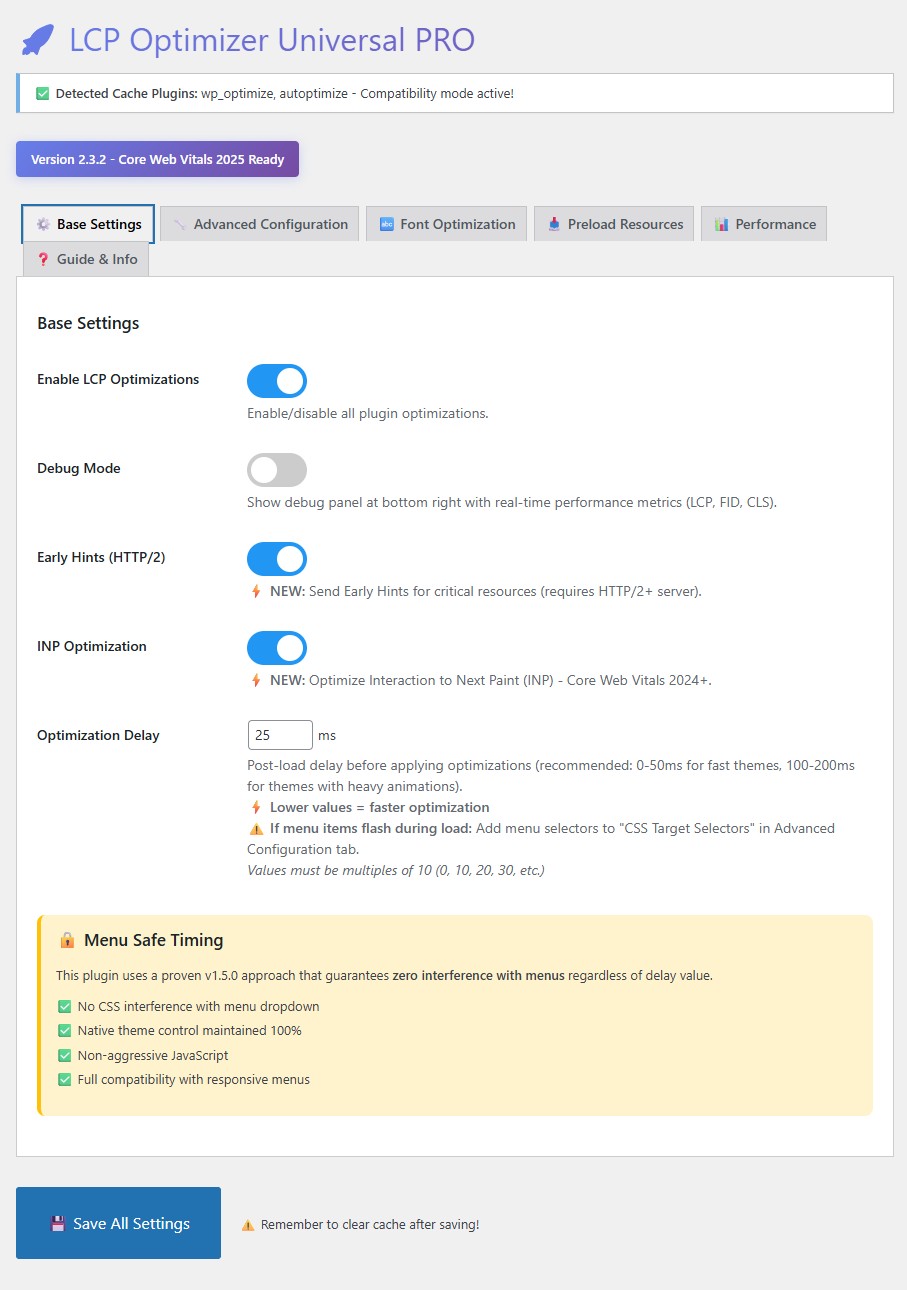Turn on the Debug Mode switch

click(277, 470)
